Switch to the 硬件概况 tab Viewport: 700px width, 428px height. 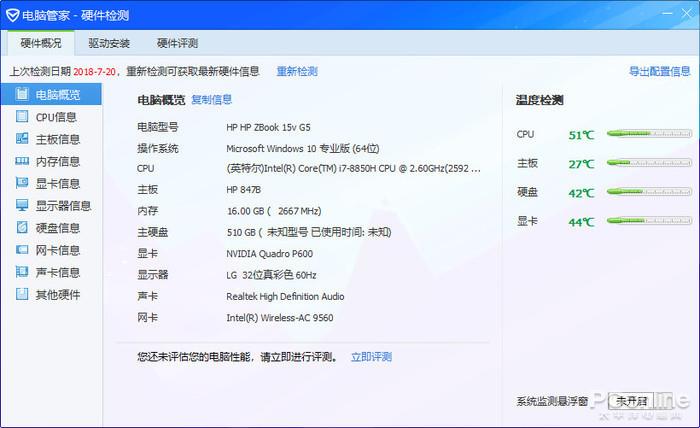[x=41, y=43]
